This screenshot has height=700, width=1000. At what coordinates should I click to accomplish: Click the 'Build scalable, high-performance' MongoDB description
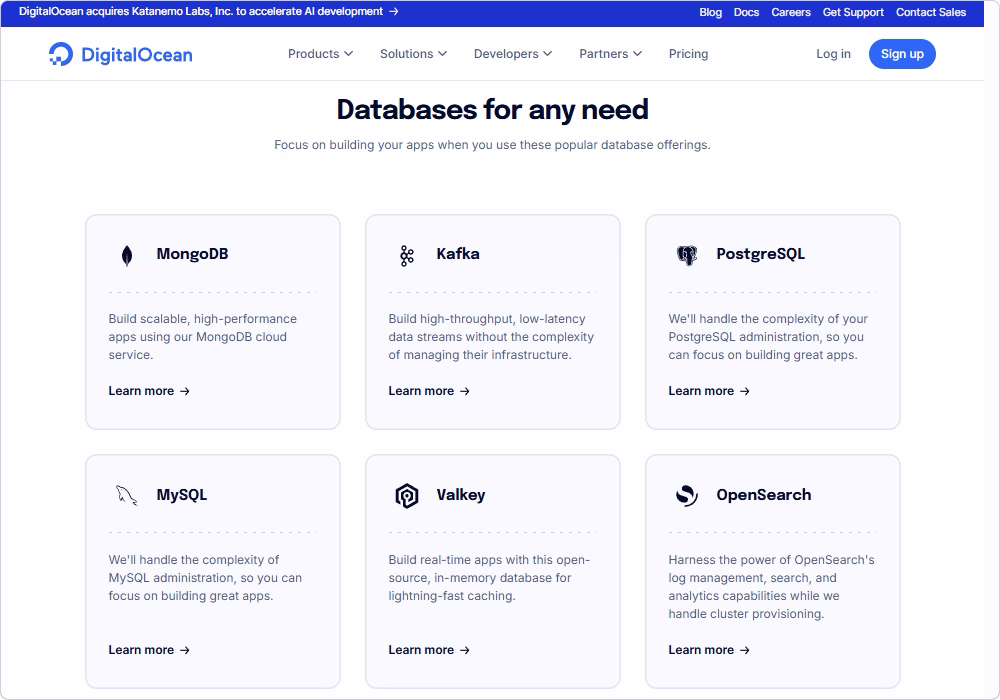tap(203, 337)
